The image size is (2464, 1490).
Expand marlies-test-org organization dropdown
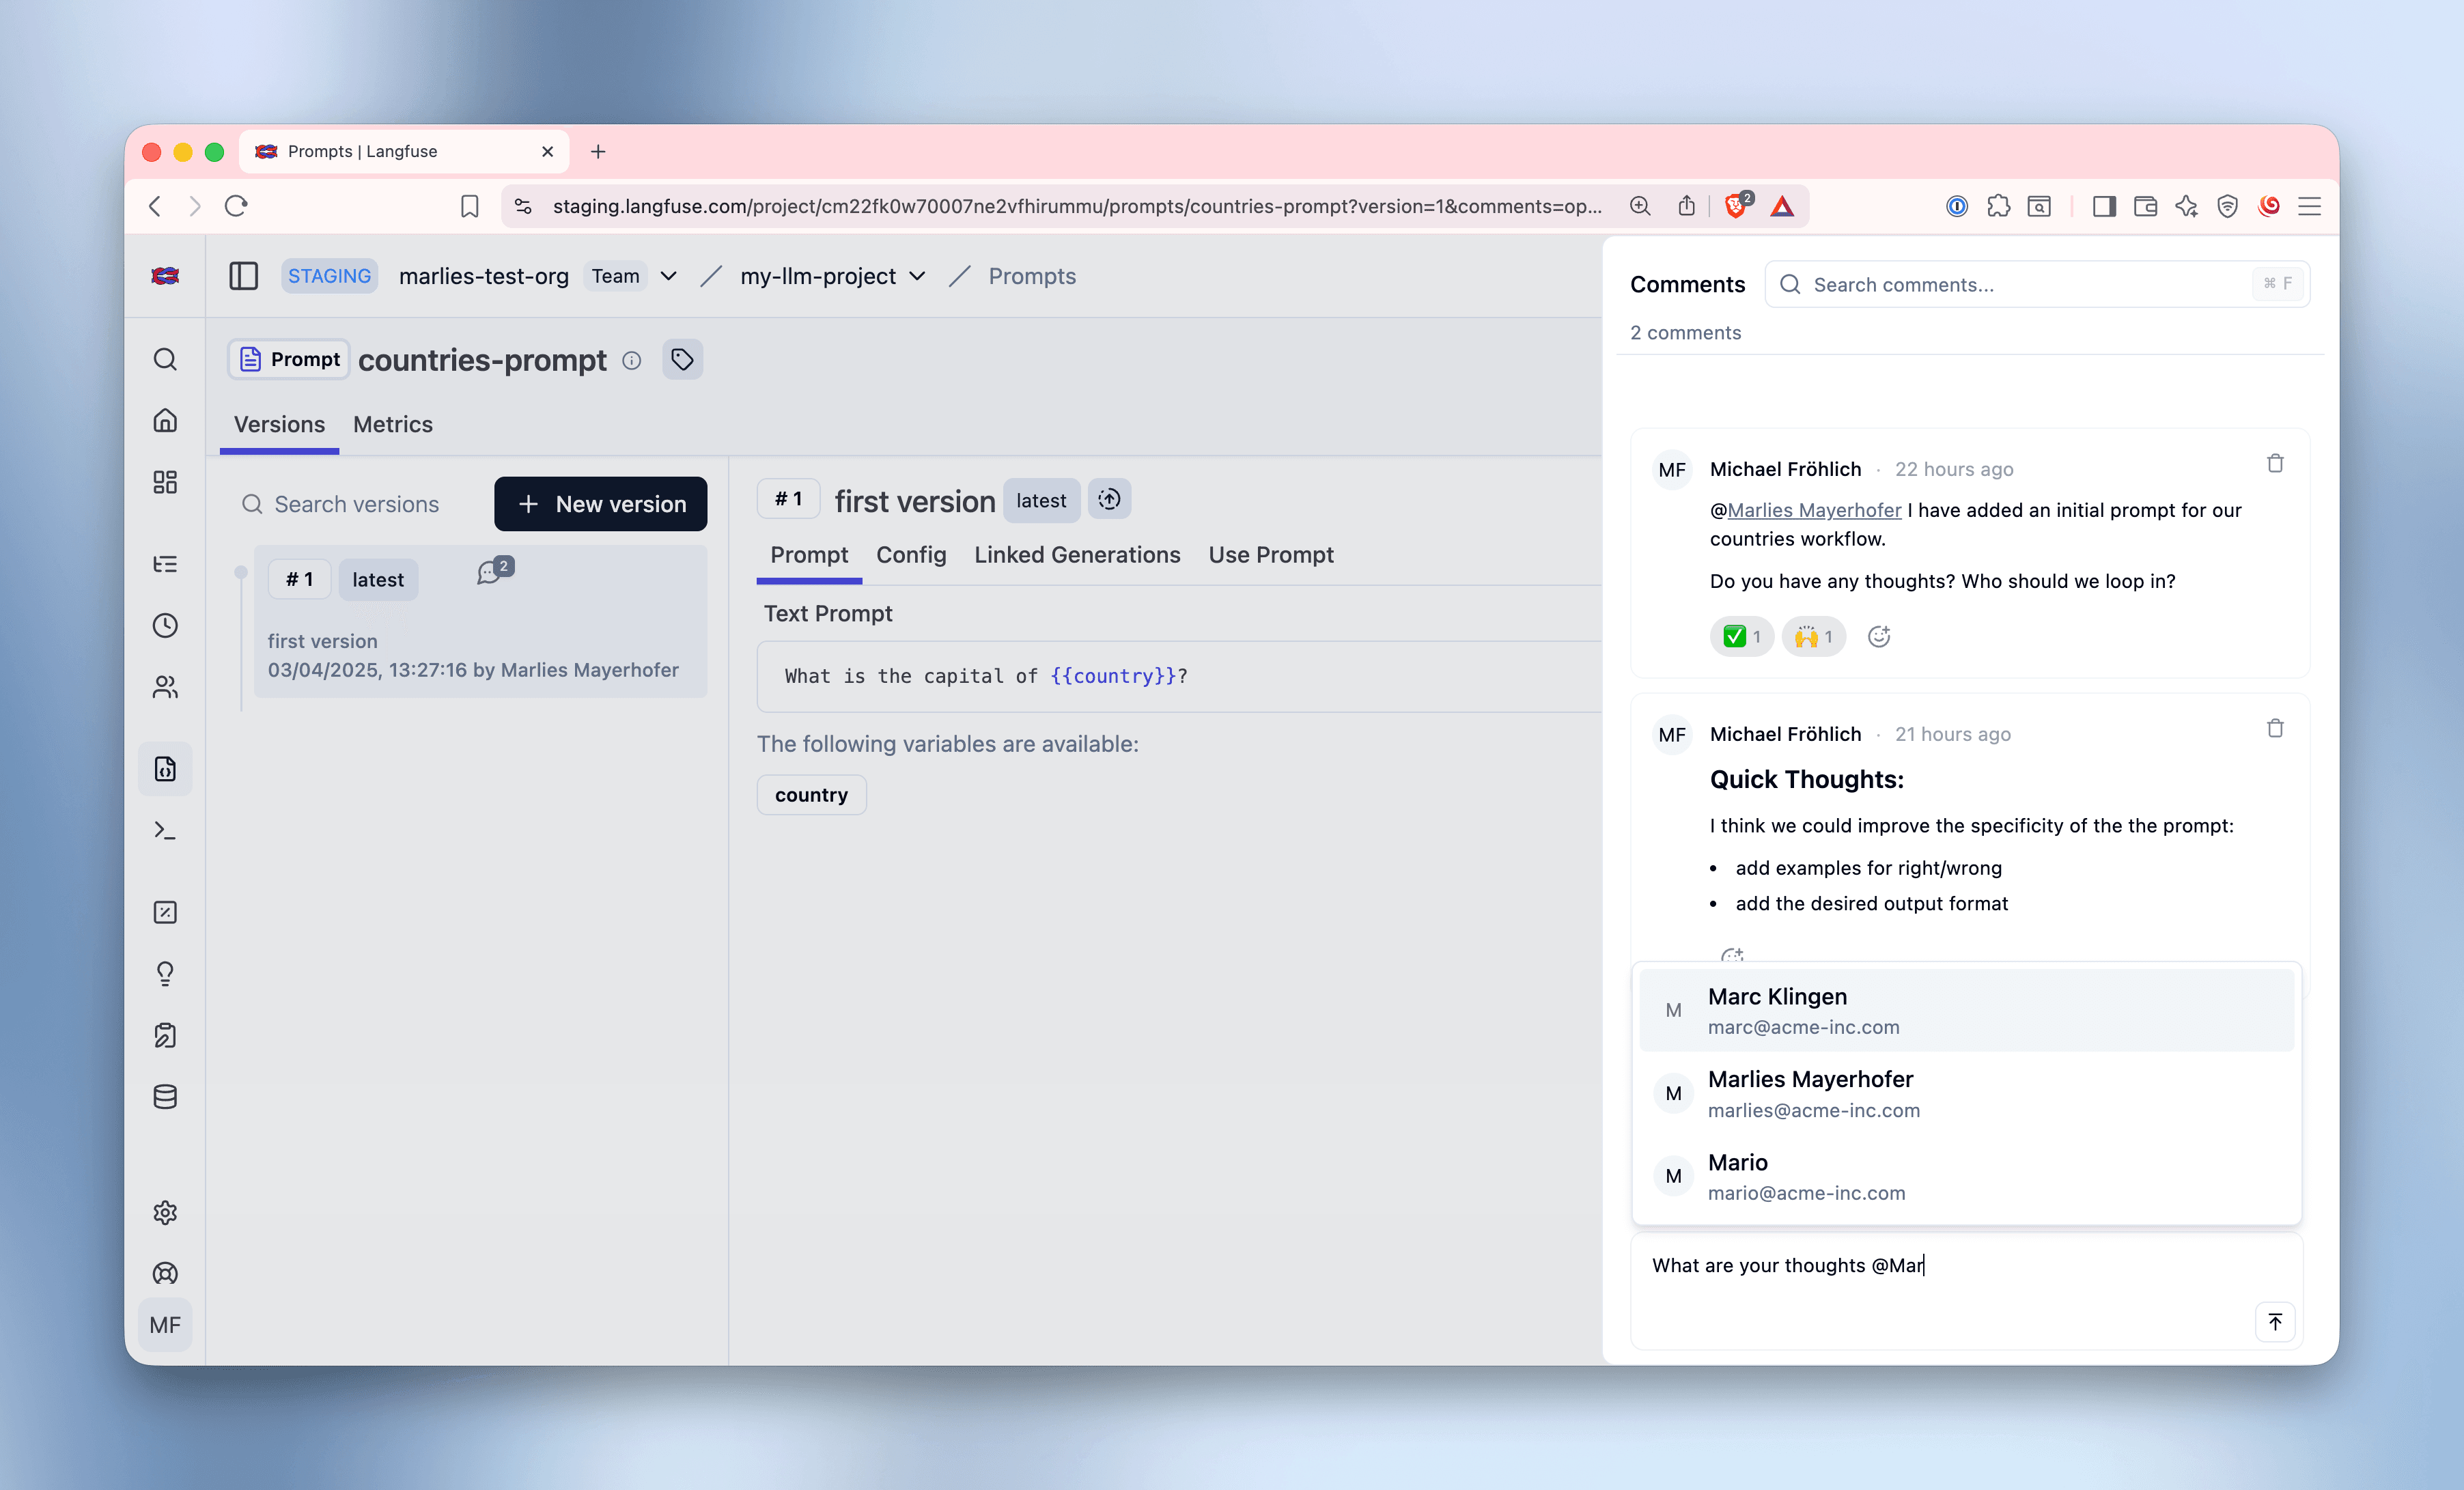[669, 276]
